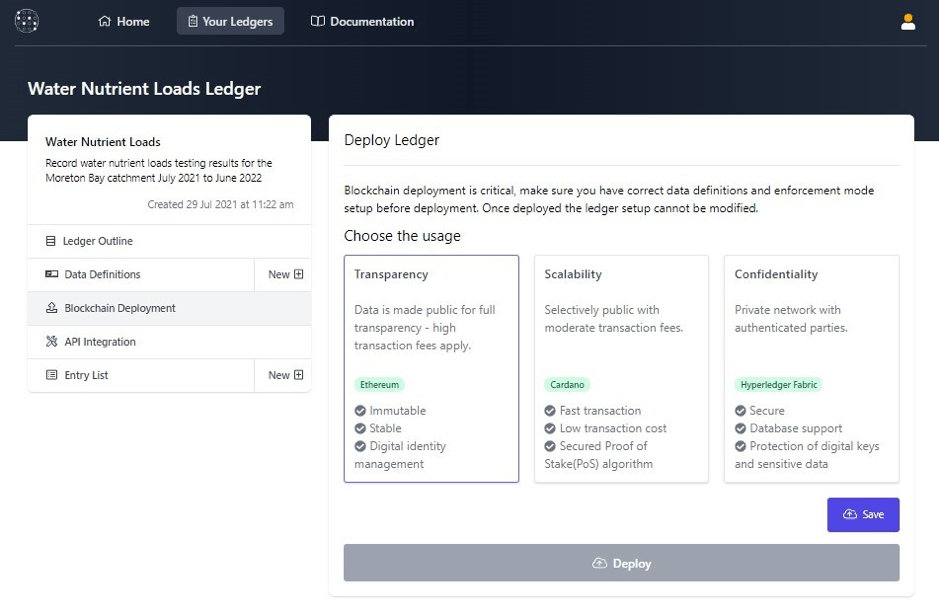Open the Documentation page
939x616 pixels.
coord(362,22)
